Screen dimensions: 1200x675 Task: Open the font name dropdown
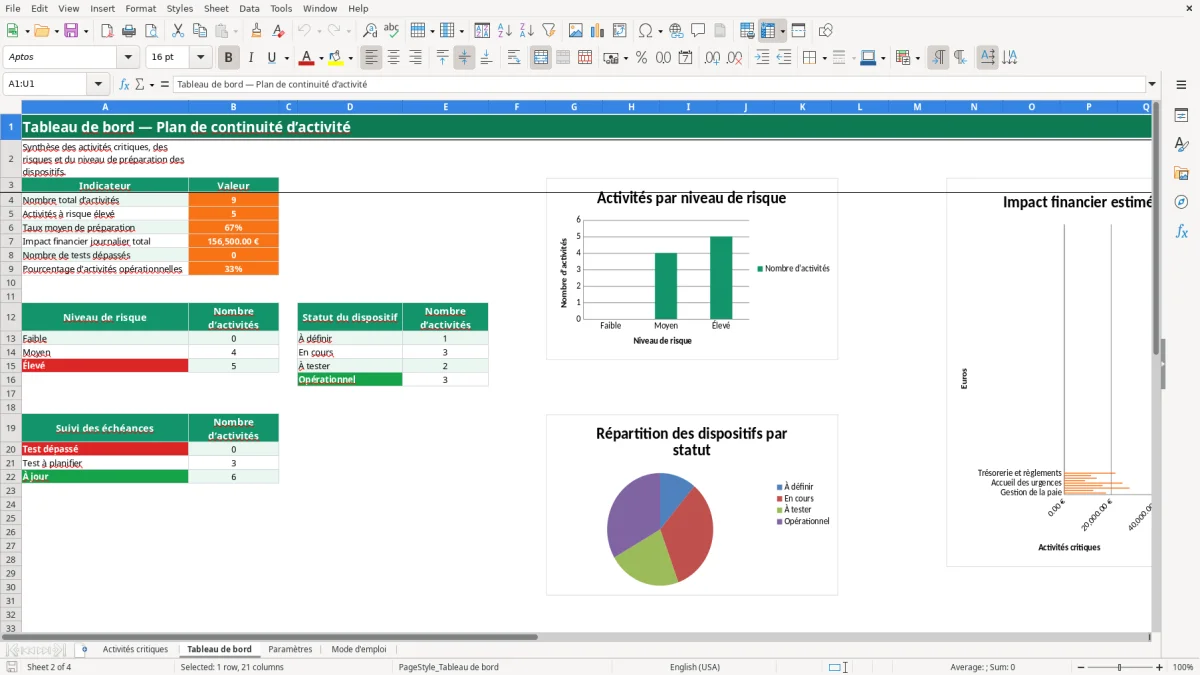[x=129, y=58]
